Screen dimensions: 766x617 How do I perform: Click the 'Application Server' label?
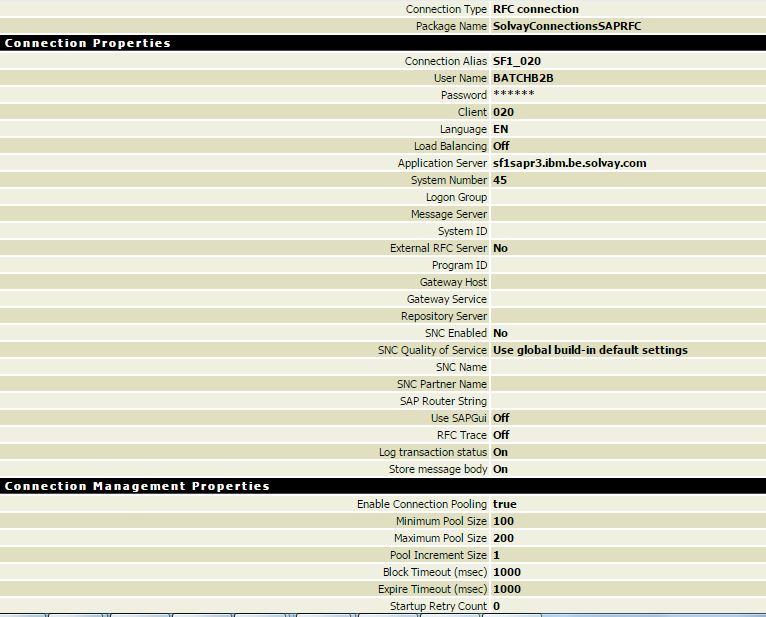(442, 163)
